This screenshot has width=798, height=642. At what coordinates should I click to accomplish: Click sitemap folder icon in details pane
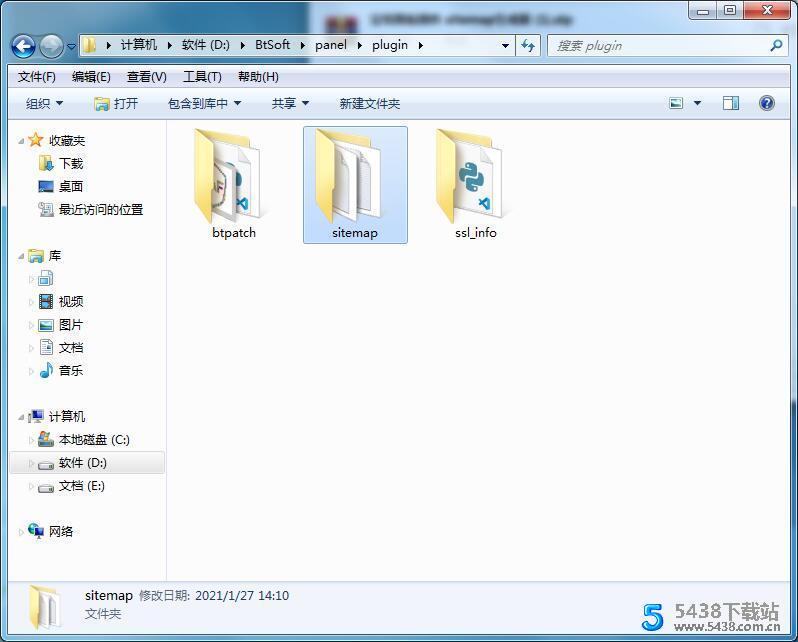[x=45, y=606]
